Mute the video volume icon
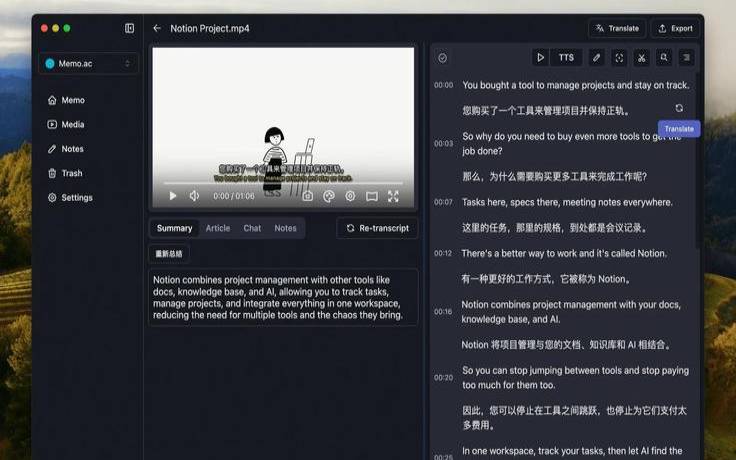 pyautogui.click(x=194, y=196)
